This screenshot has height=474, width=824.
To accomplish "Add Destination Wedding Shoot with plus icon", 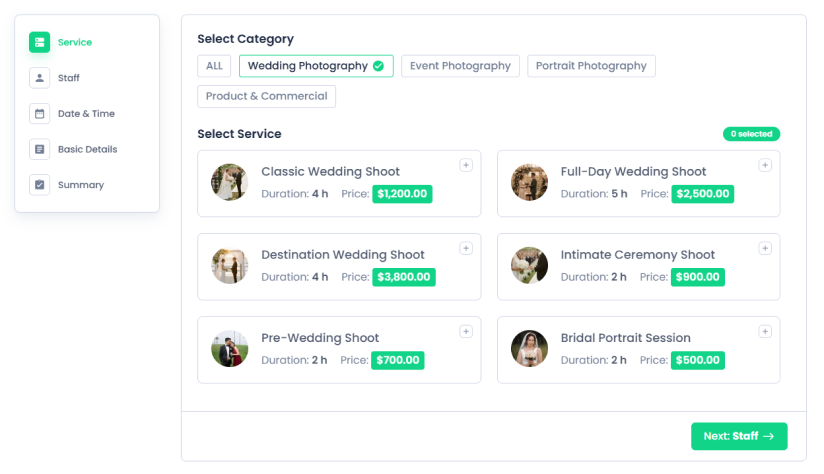I will 466,248.
